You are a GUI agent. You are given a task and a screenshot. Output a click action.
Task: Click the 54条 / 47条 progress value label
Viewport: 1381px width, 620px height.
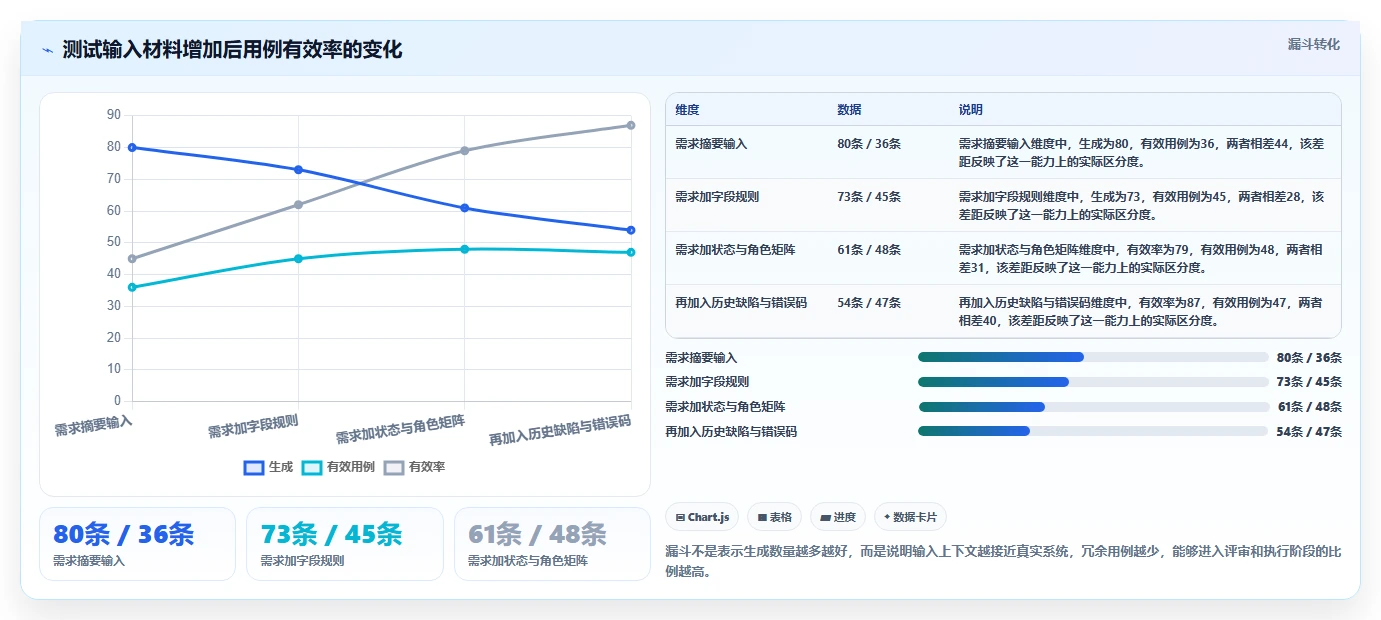coord(1309,432)
